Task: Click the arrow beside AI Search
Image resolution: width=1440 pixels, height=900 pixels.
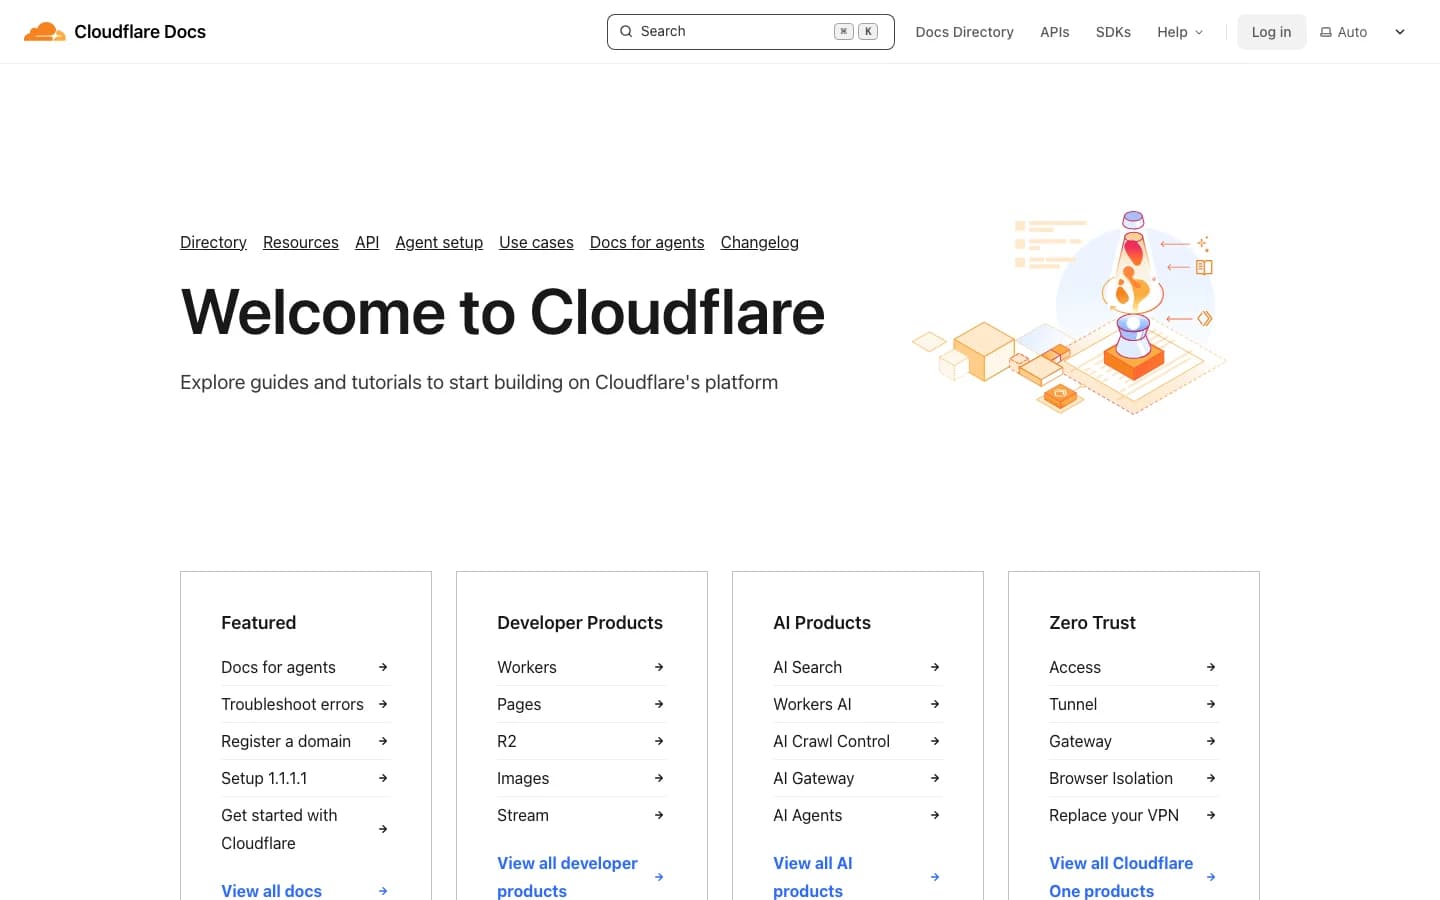Action: click(935, 667)
